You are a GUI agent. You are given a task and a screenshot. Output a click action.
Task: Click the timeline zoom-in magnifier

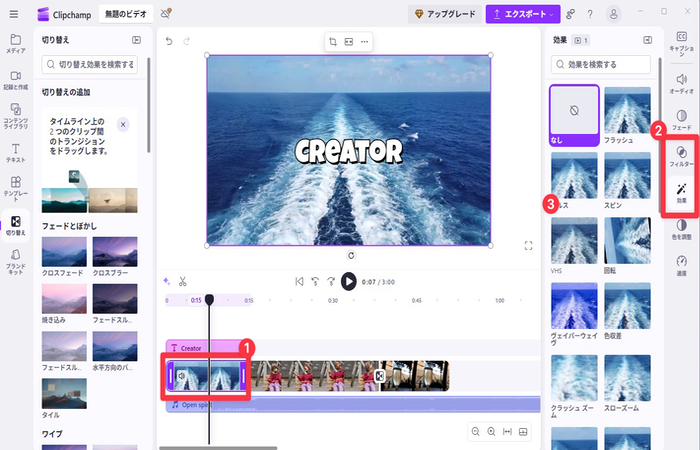(491, 431)
